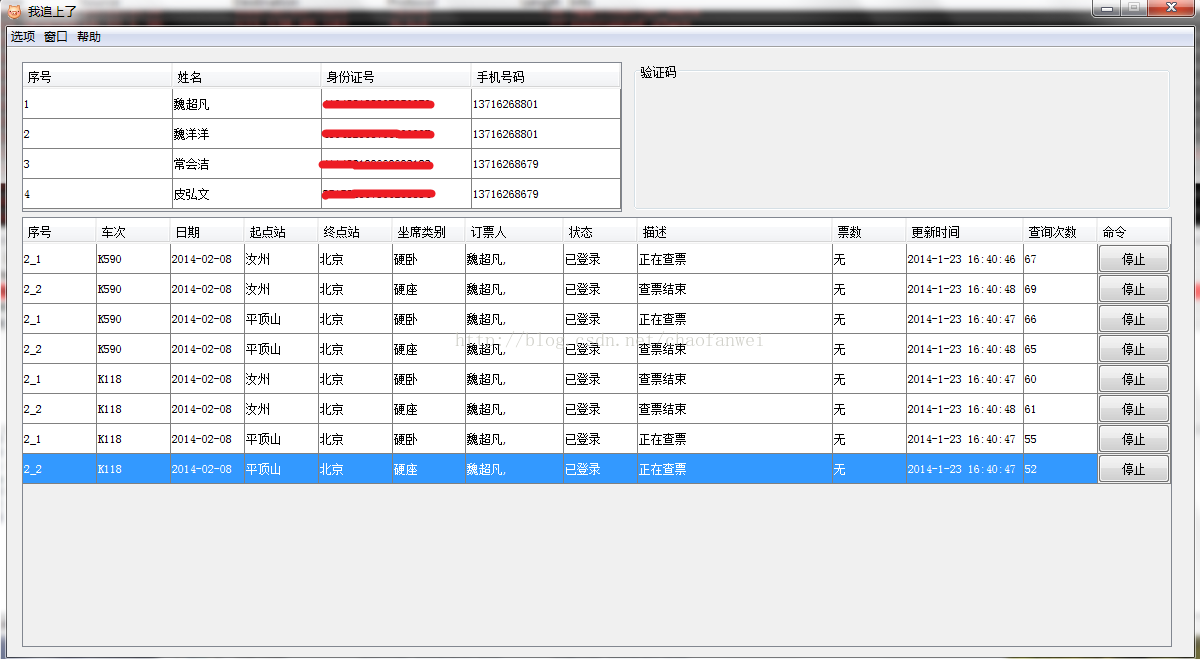Minimize the 我追上了 window
Image resolution: width=1200 pixels, height=659 pixels.
1105,8
